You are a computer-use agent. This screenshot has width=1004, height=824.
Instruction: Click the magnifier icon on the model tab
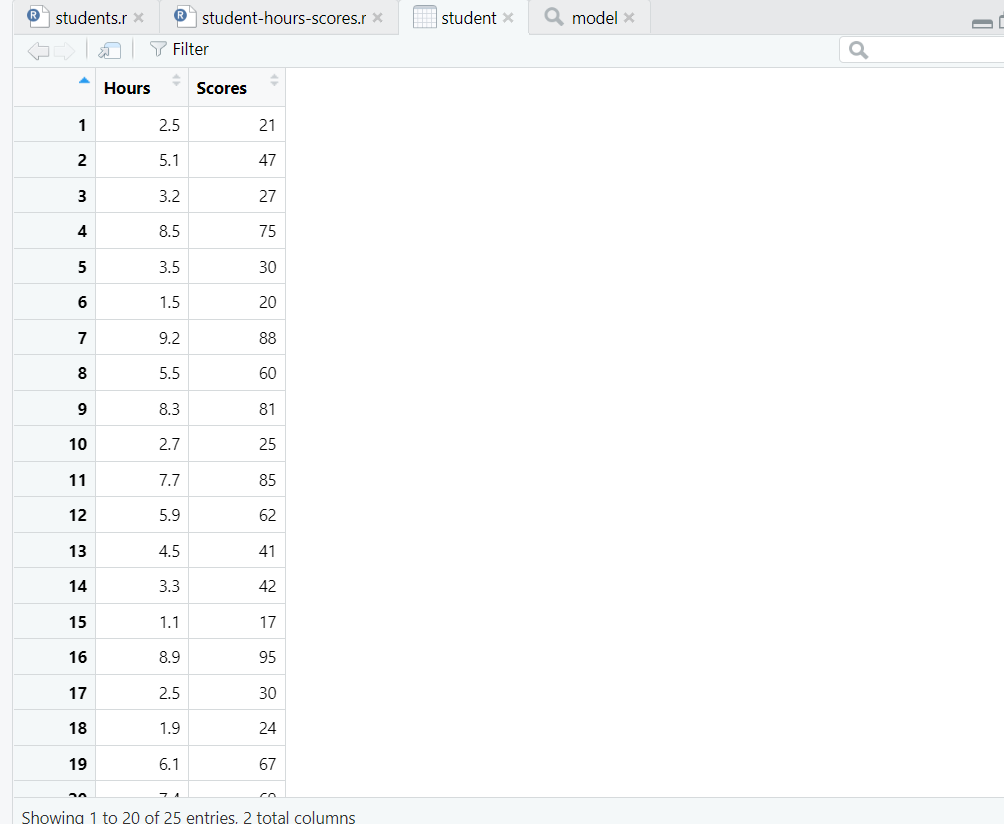tap(553, 17)
